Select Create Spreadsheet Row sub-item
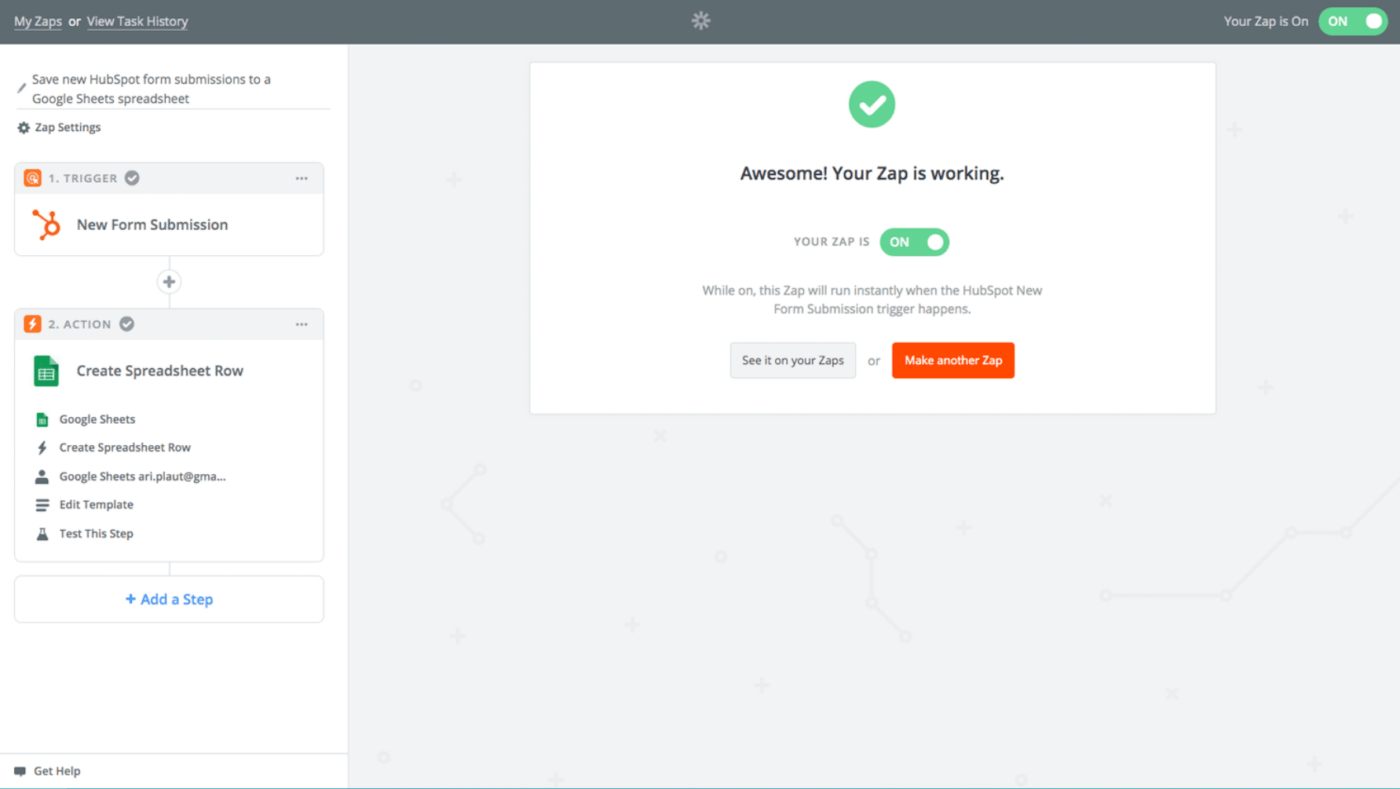 (x=125, y=448)
